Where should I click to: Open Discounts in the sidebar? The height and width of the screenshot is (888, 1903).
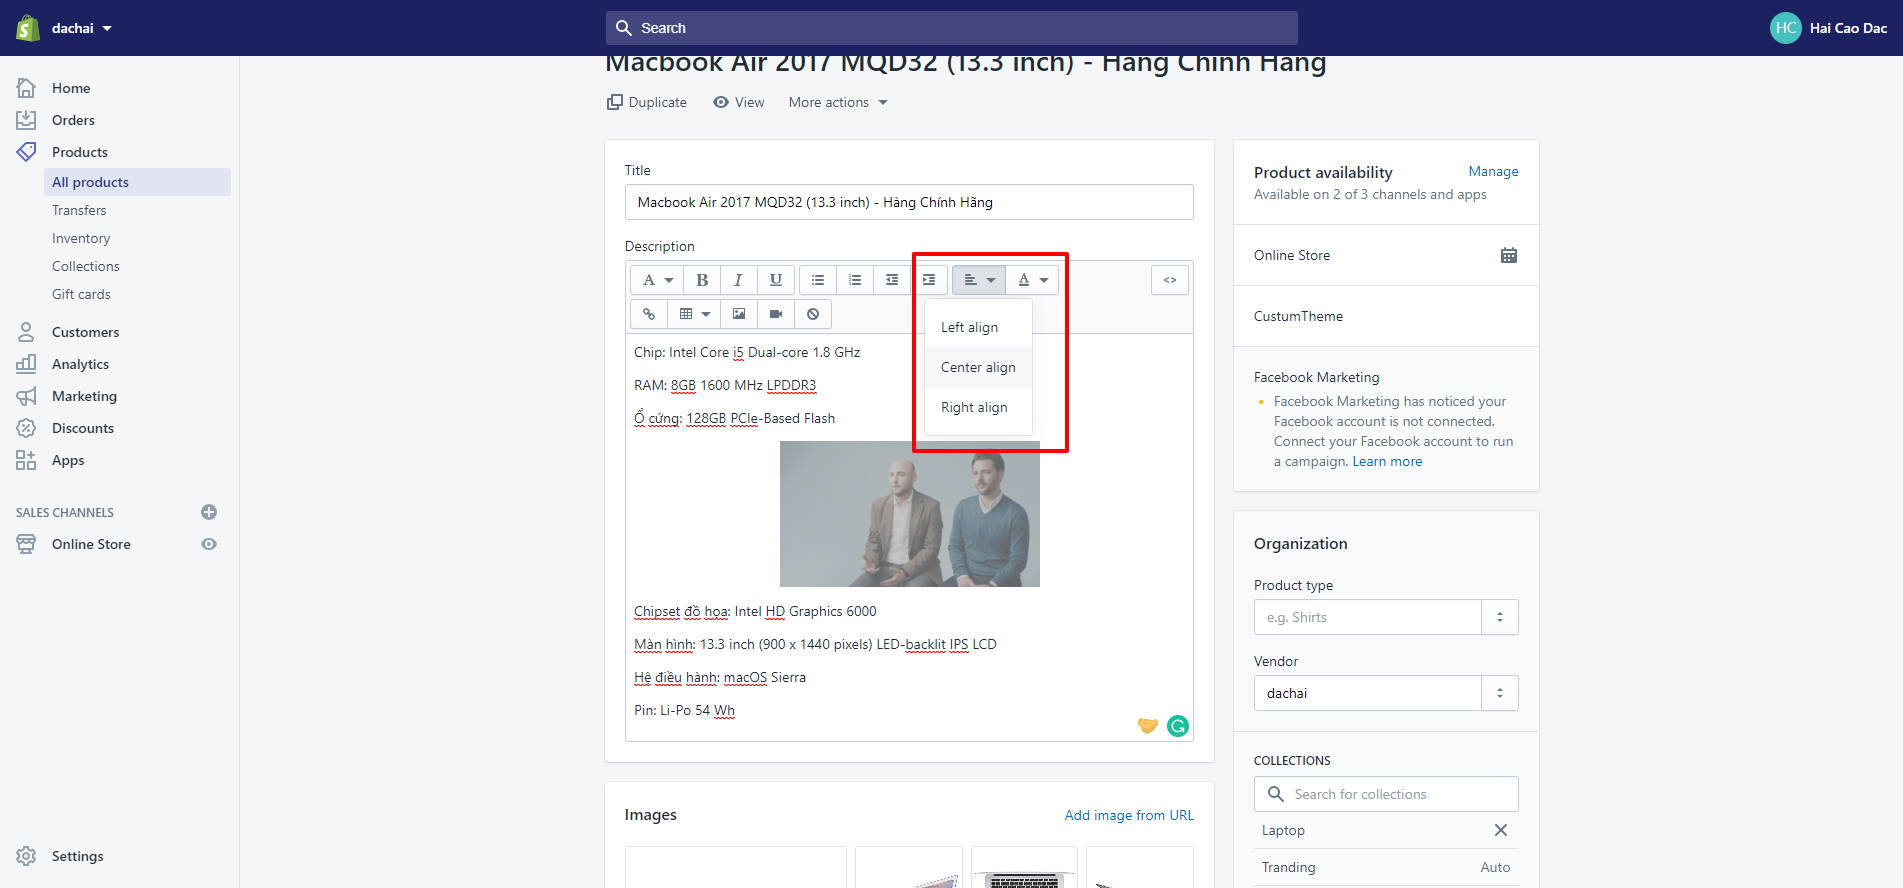coord(83,428)
